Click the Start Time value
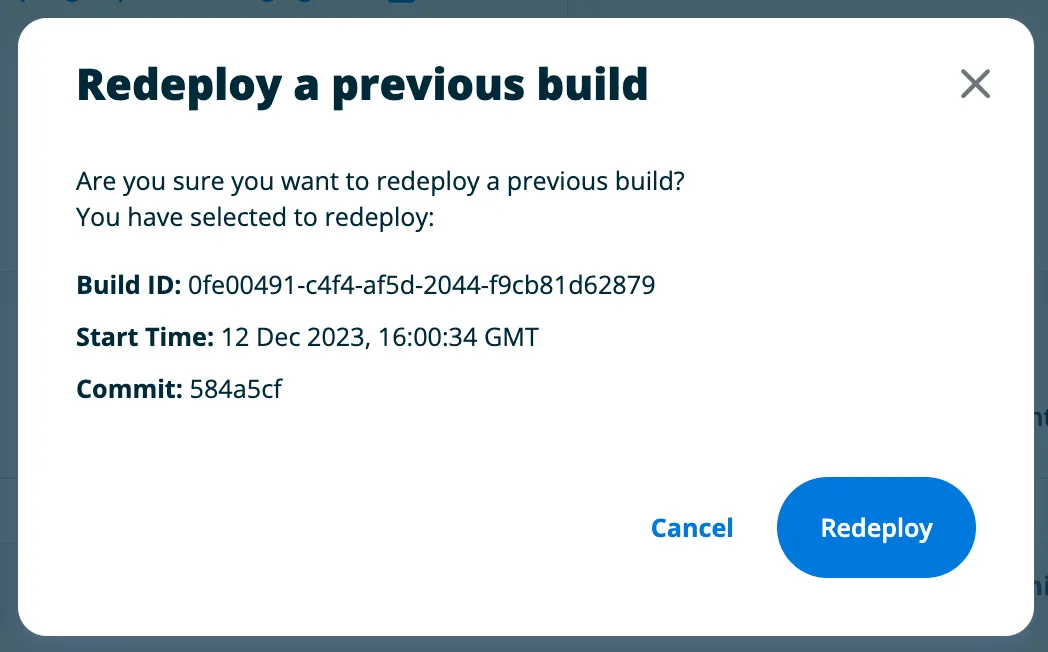Screen dimensions: 1048x652 click(378, 337)
